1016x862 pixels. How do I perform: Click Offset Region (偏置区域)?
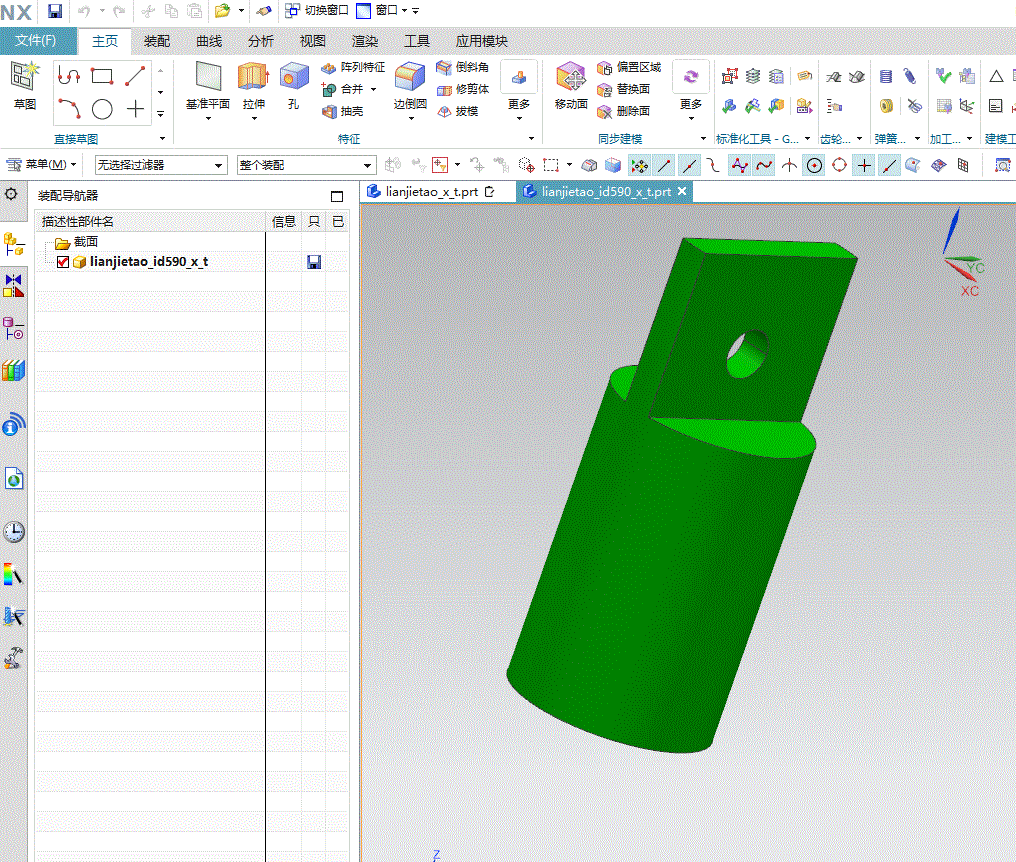(629, 67)
